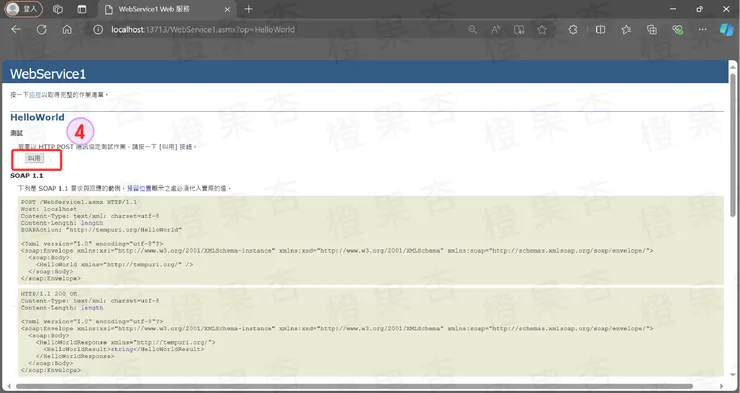
Task: Click the 預留位置 placeholder link
Action: [x=139, y=188]
